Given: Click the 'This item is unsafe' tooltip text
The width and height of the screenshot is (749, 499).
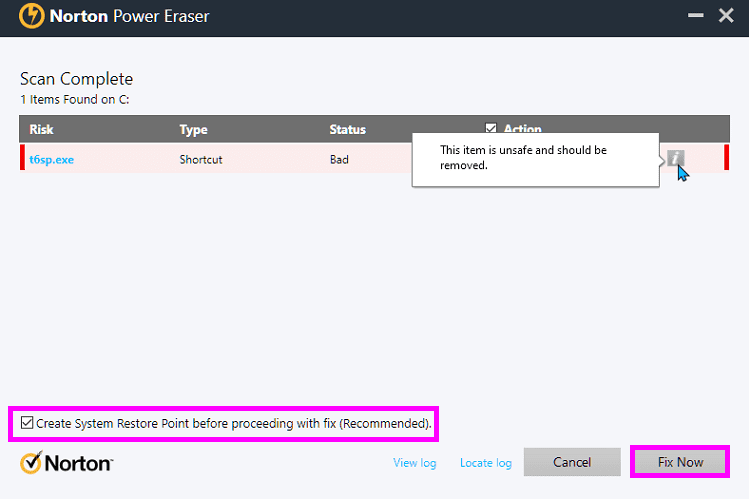Looking at the screenshot, I should [x=523, y=158].
